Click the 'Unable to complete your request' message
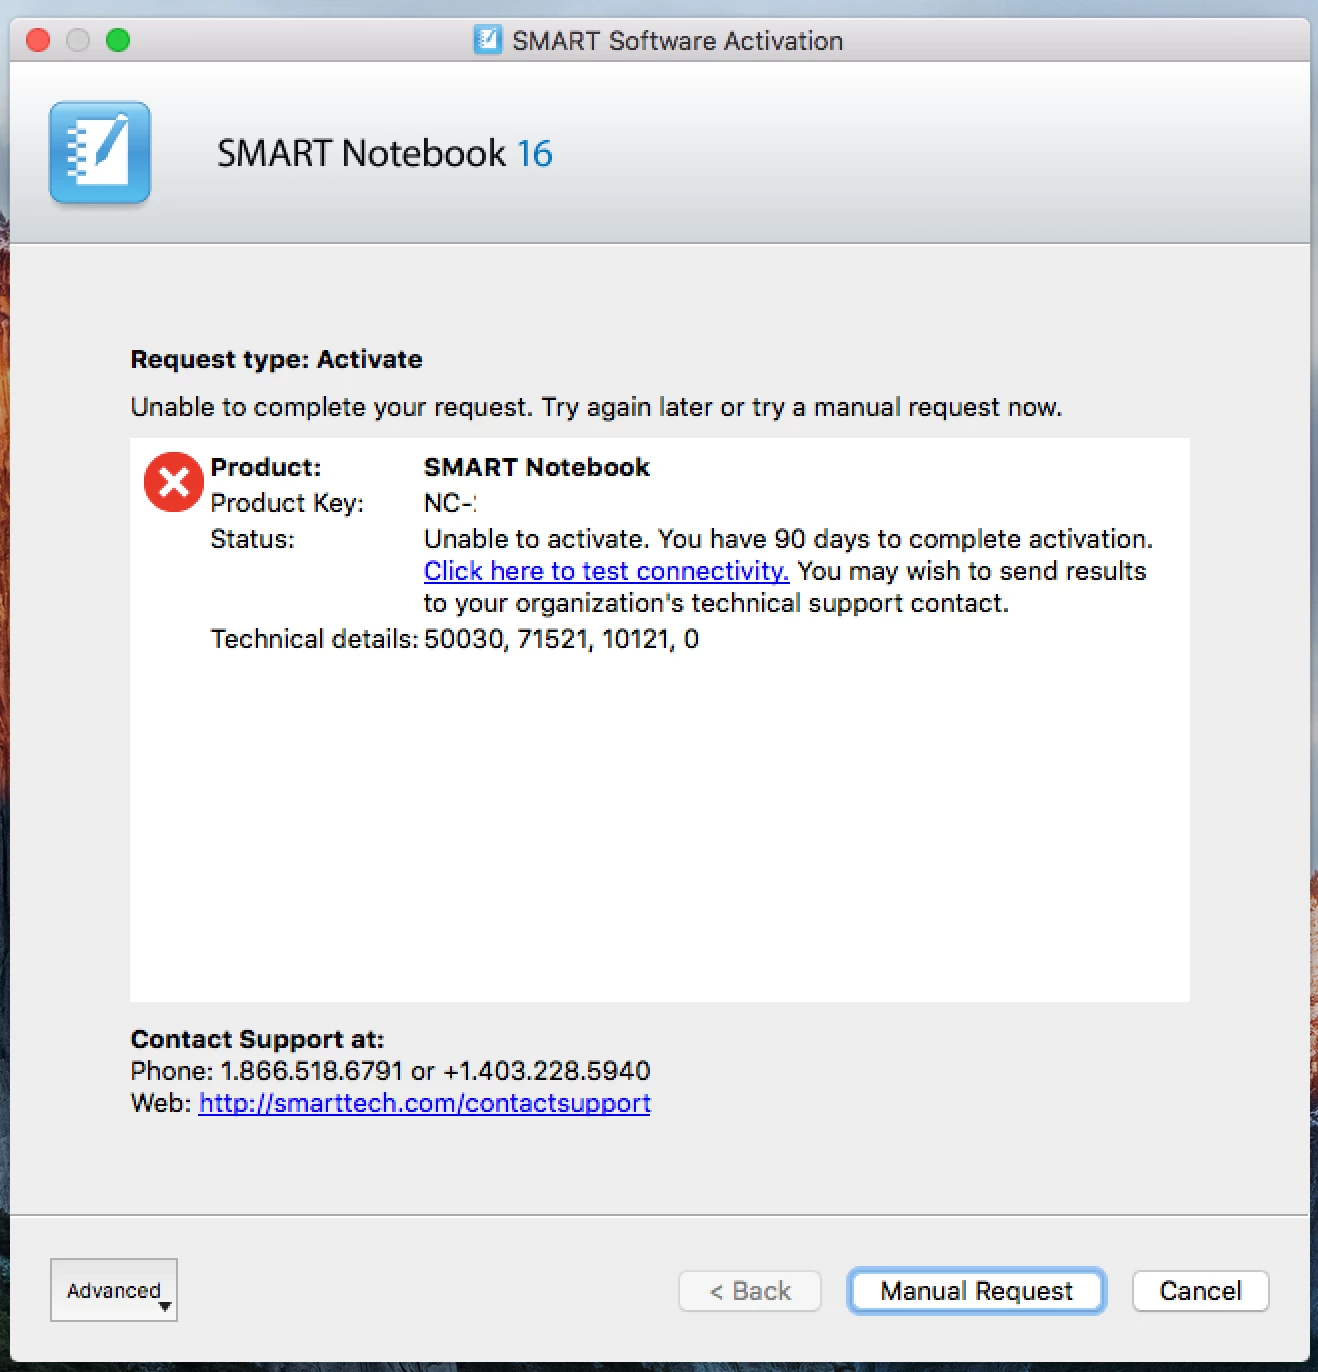 click(x=596, y=407)
